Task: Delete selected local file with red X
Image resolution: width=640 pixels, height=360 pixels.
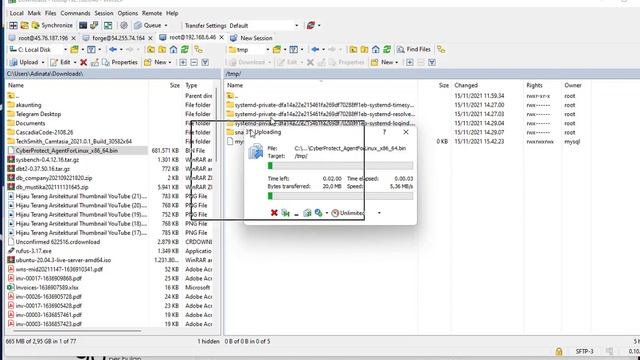Action: tap(84, 62)
